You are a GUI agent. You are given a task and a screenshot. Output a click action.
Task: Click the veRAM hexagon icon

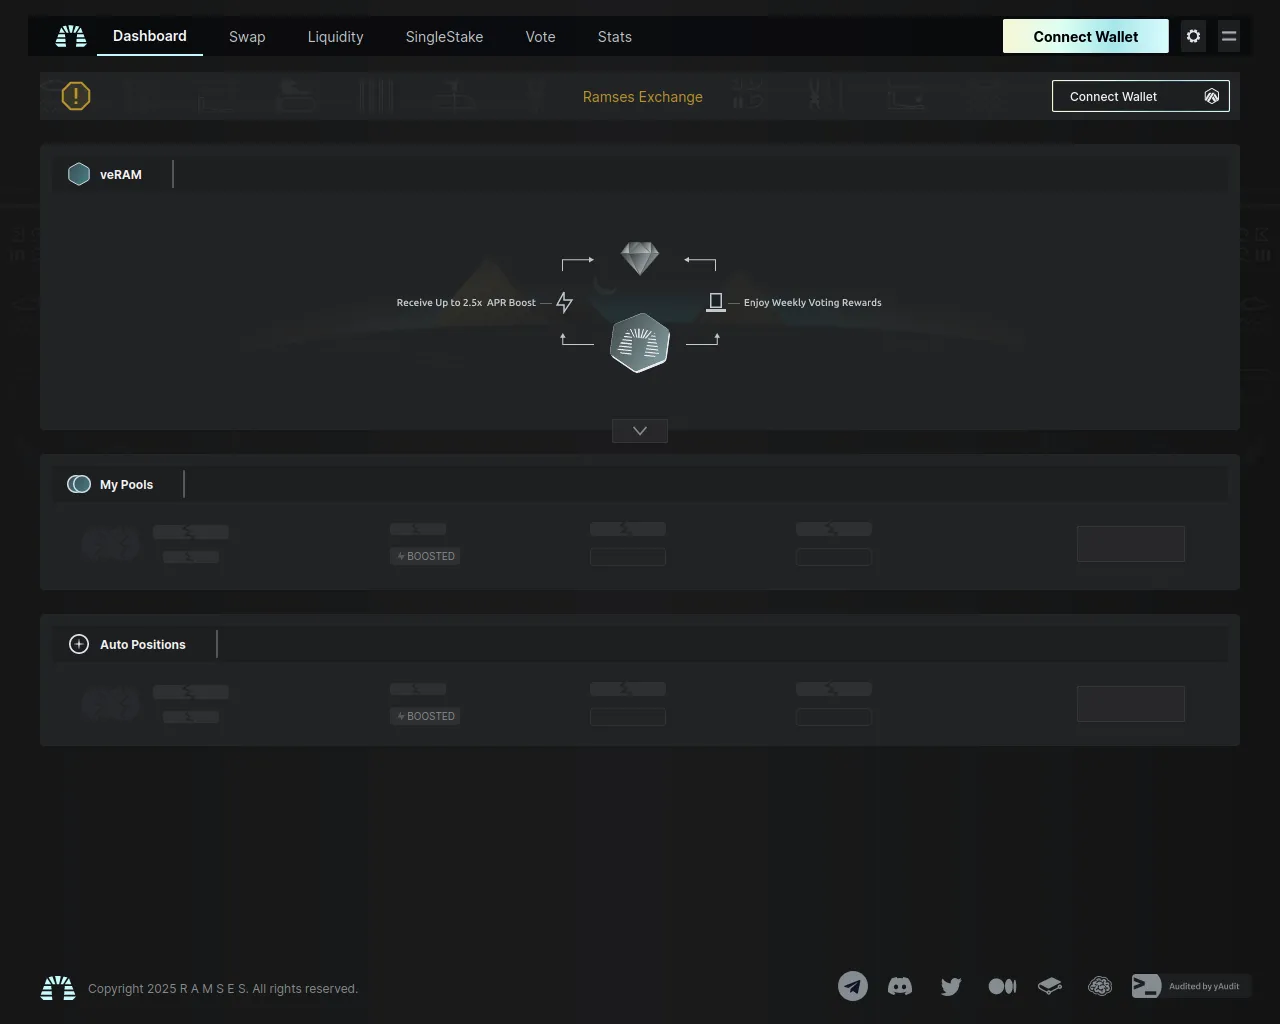79,174
